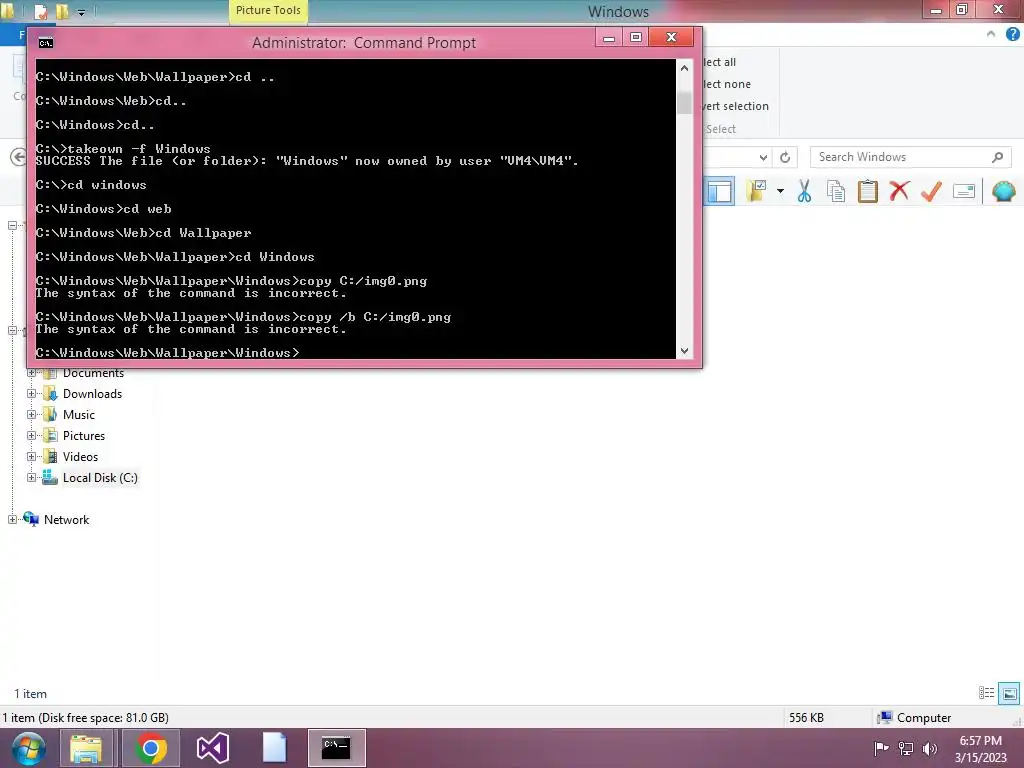The height and width of the screenshot is (768, 1024).
Task: Open the Picture Tools contextual tab
Action: click(x=268, y=11)
